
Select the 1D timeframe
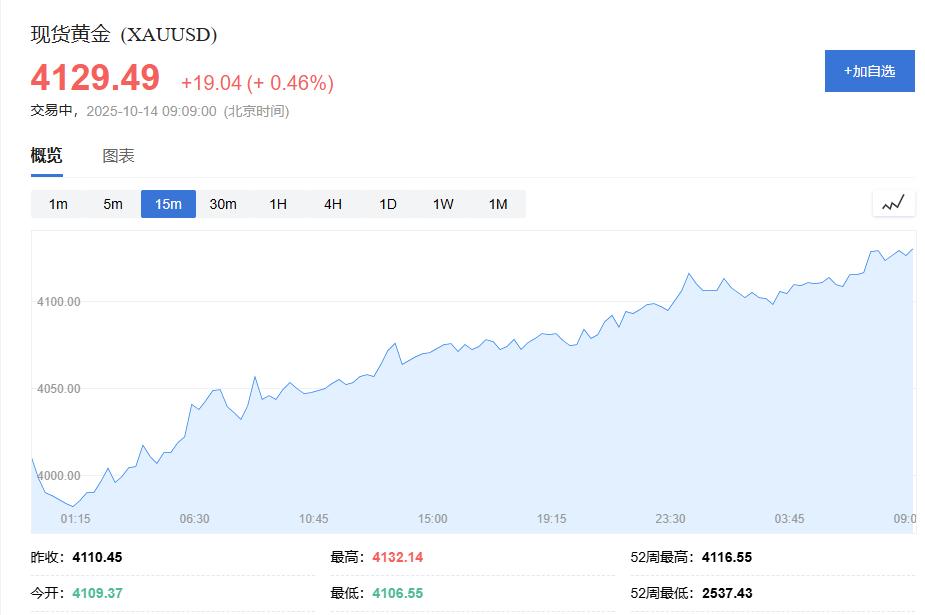click(x=388, y=203)
